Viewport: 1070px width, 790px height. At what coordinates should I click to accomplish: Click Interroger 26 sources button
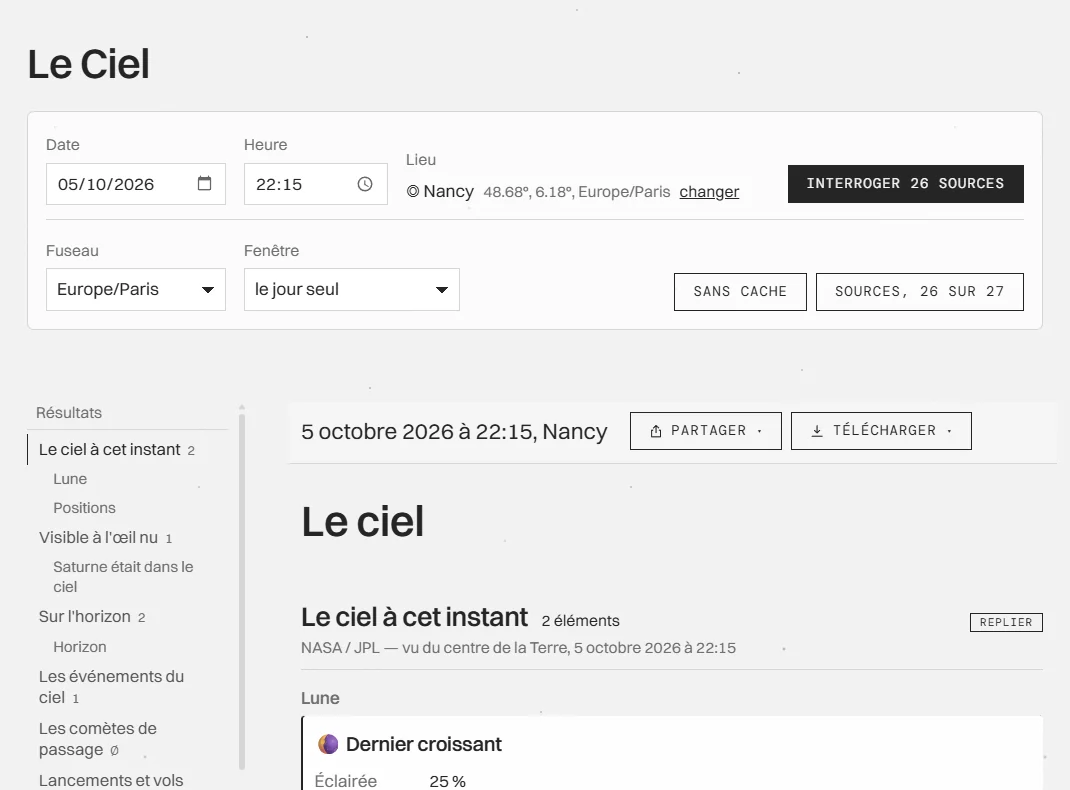[906, 184]
